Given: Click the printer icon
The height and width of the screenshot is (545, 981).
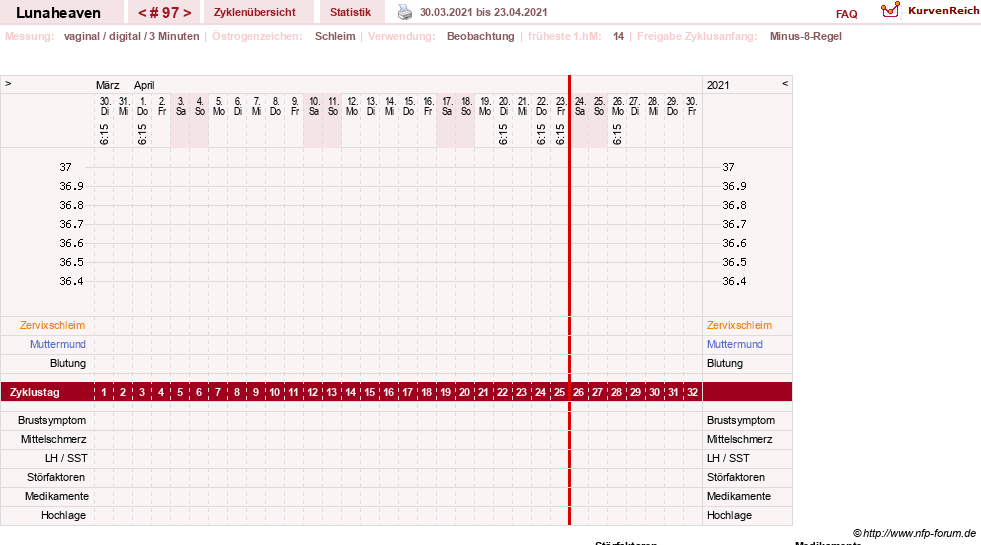Looking at the screenshot, I should pyautogui.click(x=405, y=13).
